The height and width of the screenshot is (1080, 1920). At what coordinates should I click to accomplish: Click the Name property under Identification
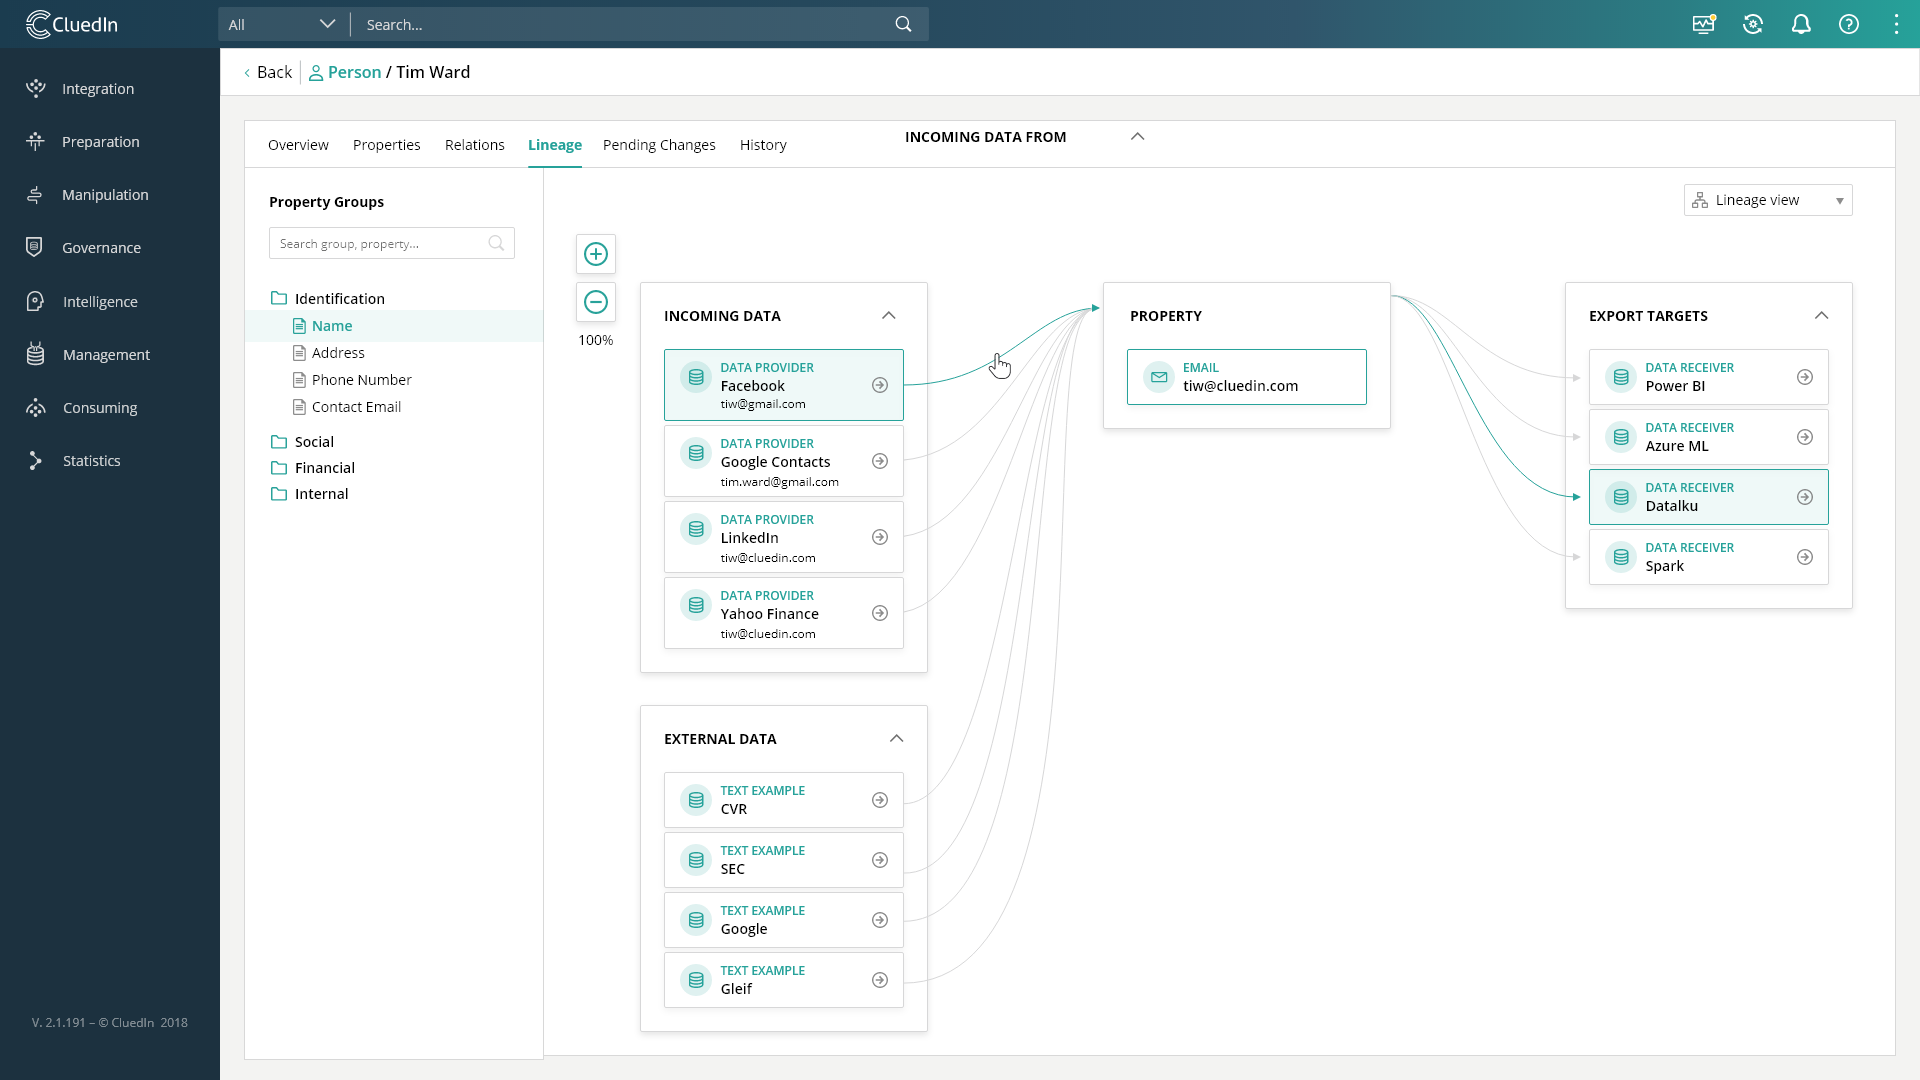[331, 326]
